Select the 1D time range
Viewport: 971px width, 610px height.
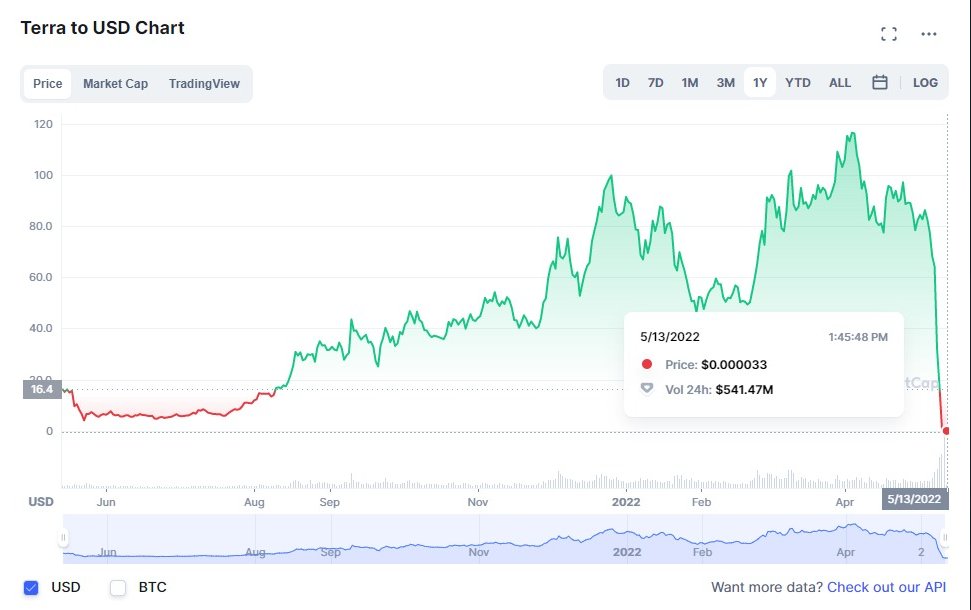[622, 82]
